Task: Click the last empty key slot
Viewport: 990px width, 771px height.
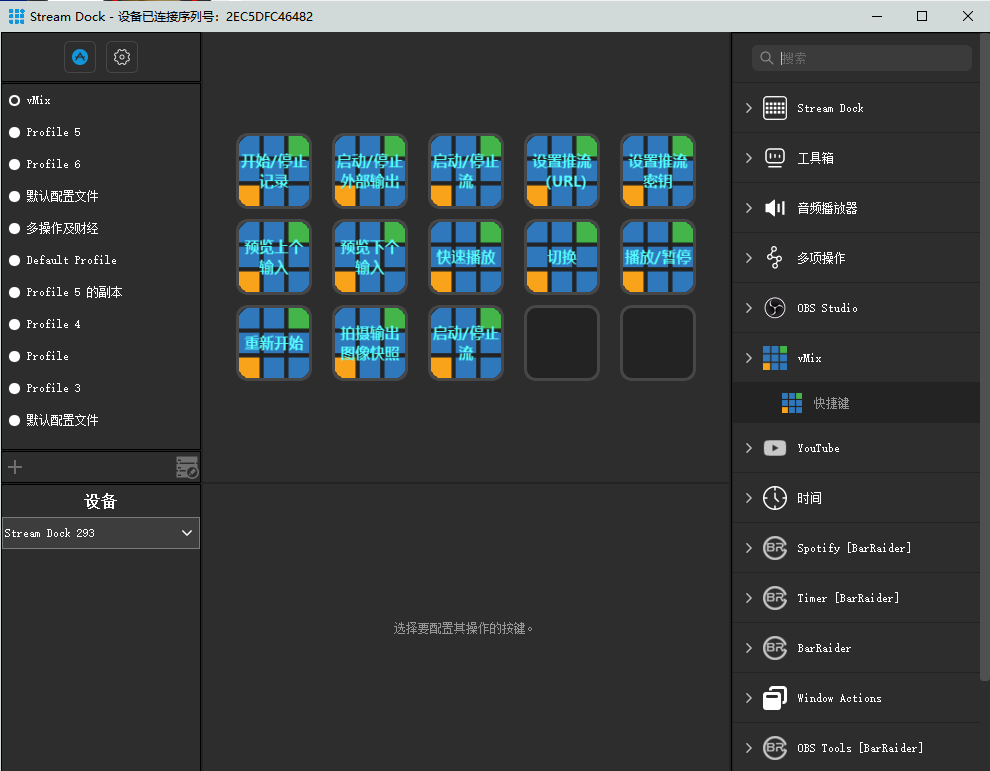Action: coord(658,343)
